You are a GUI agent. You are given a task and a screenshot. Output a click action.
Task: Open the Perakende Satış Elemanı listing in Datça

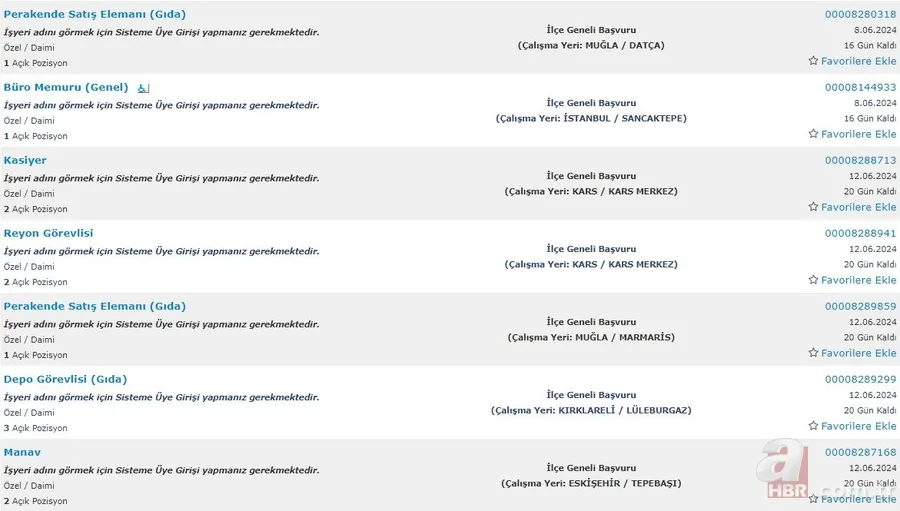tap(95, 14)
